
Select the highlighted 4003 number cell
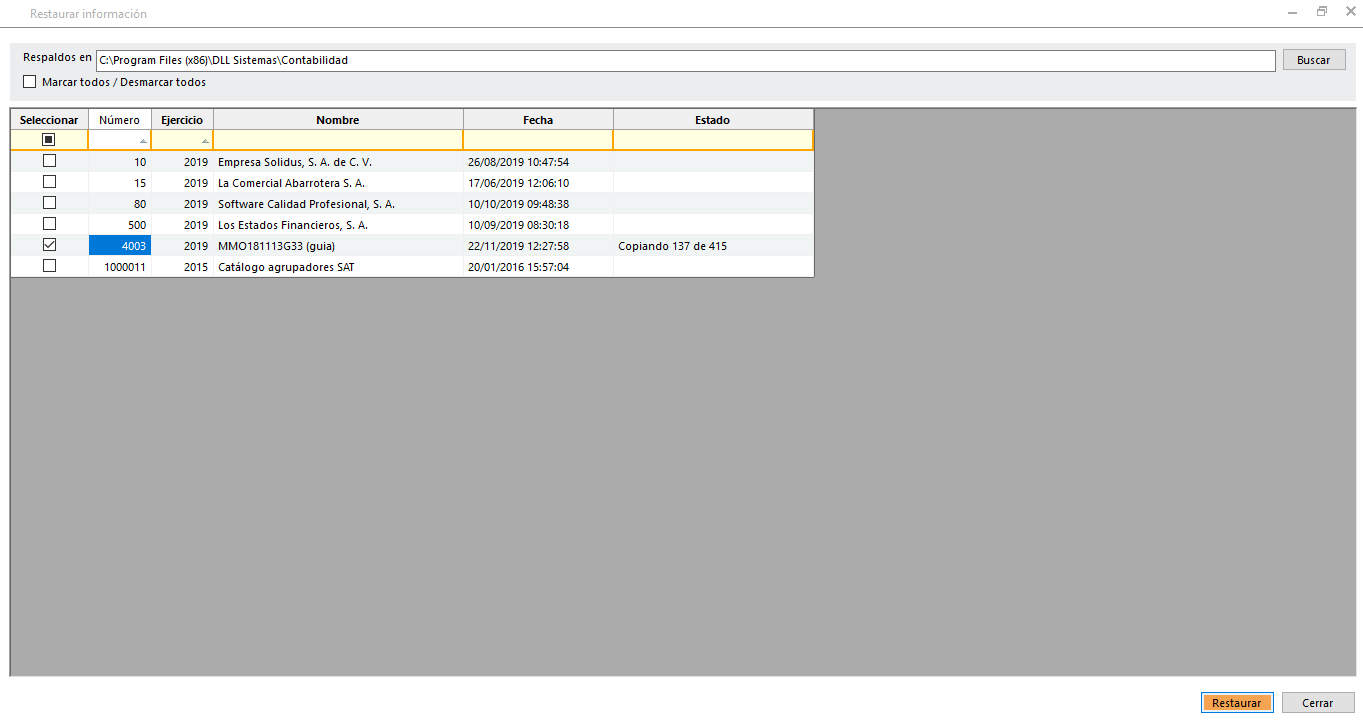click(120, 246)
